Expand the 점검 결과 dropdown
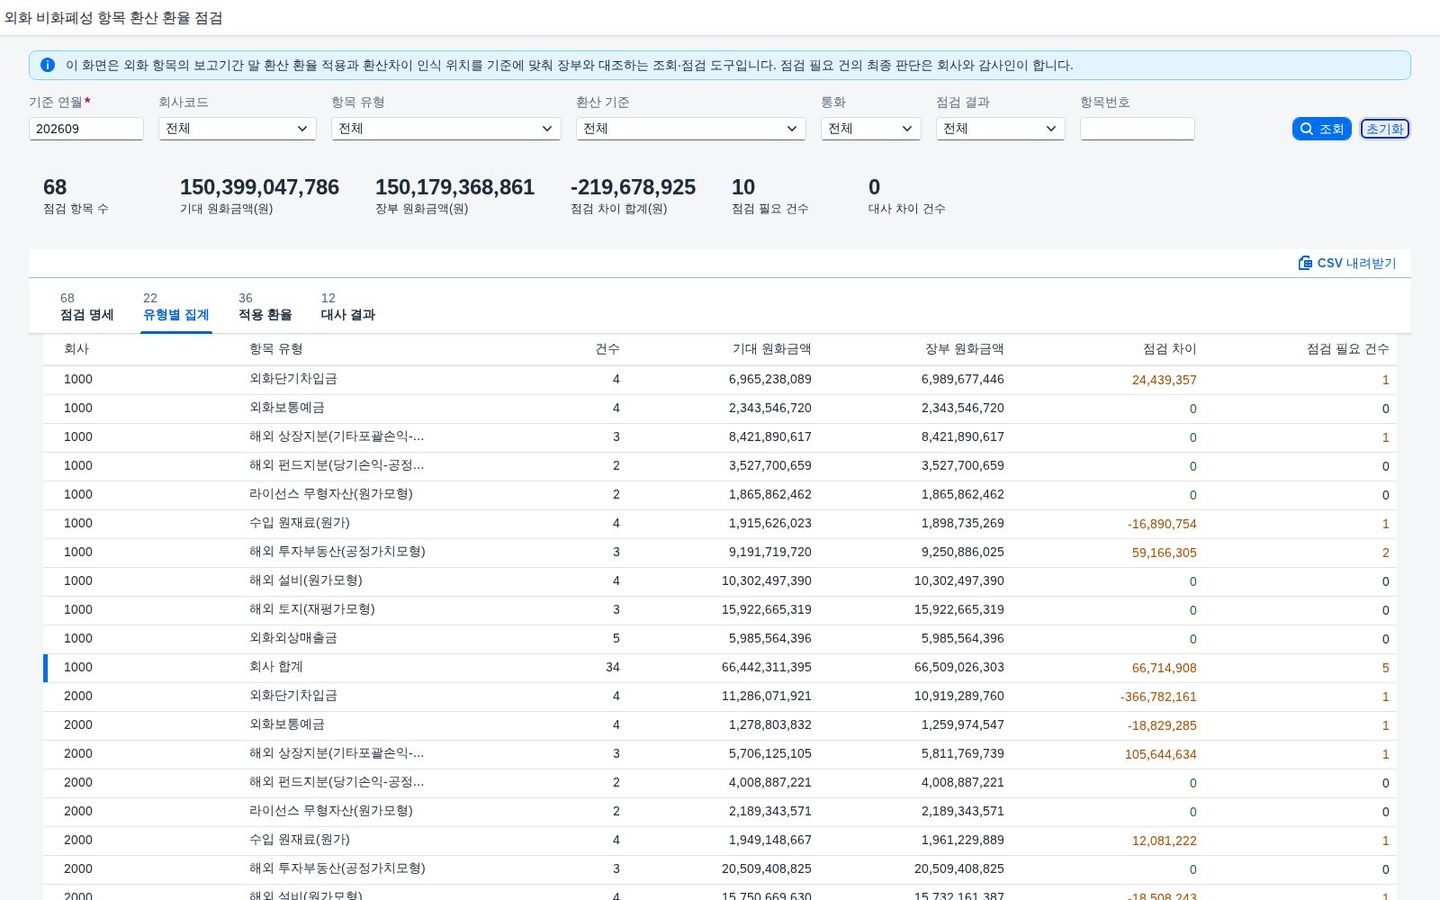The height and width of the screenshot is (900, 1440). tap(1000, 129)
